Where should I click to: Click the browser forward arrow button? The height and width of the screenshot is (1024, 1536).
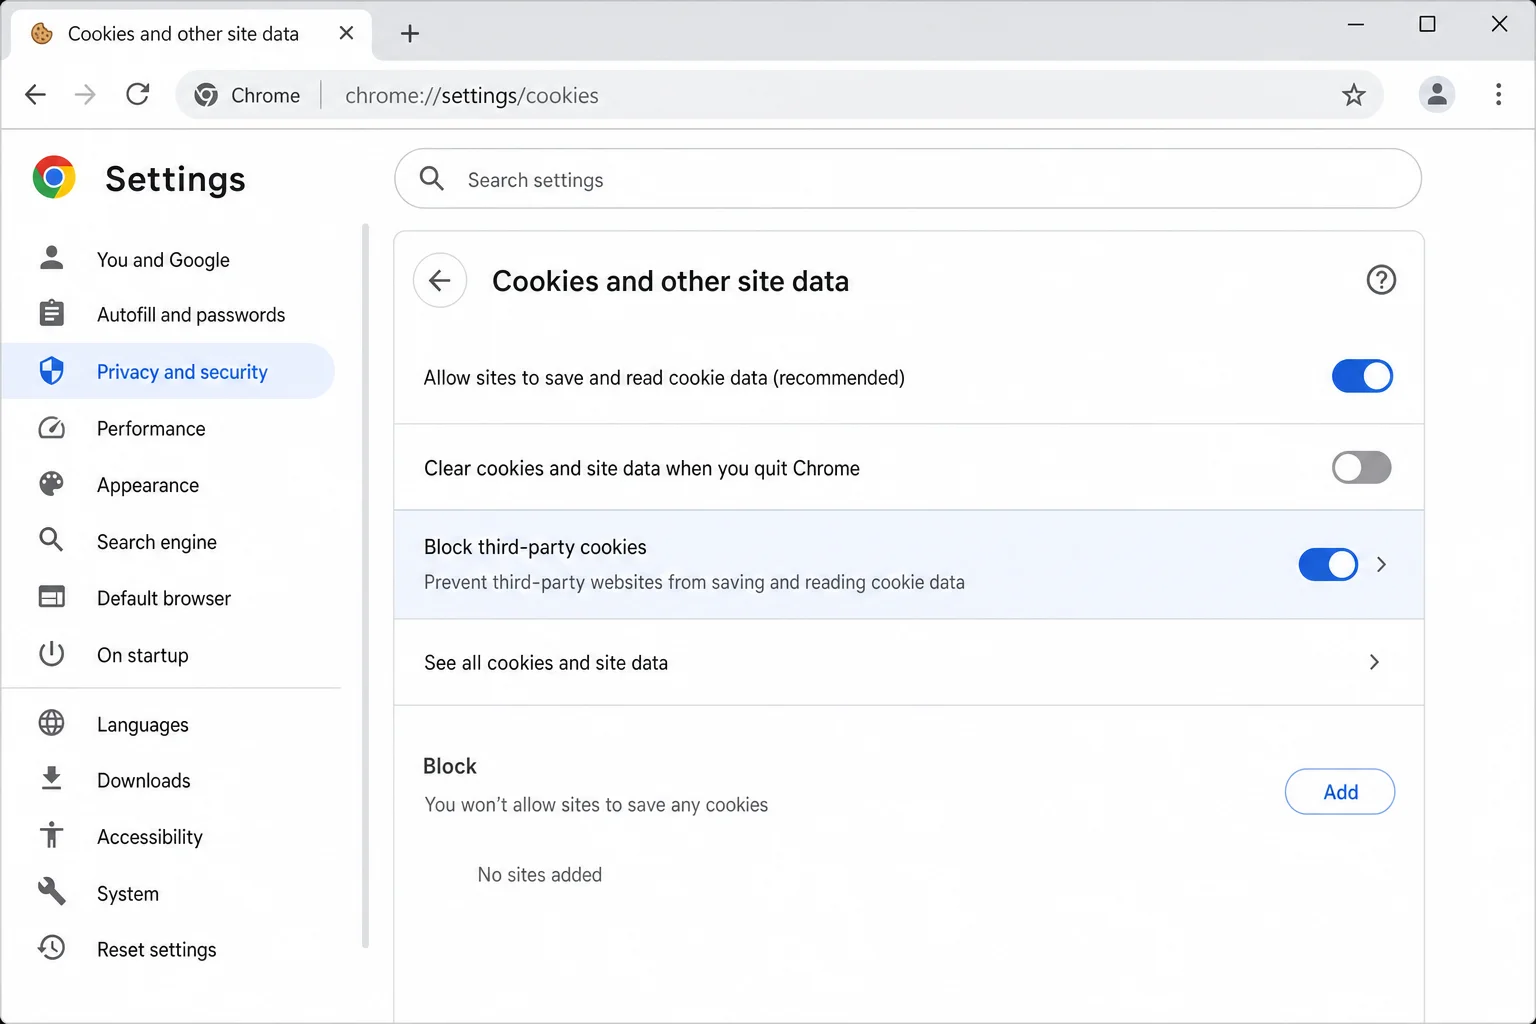[x=86, y=95]
